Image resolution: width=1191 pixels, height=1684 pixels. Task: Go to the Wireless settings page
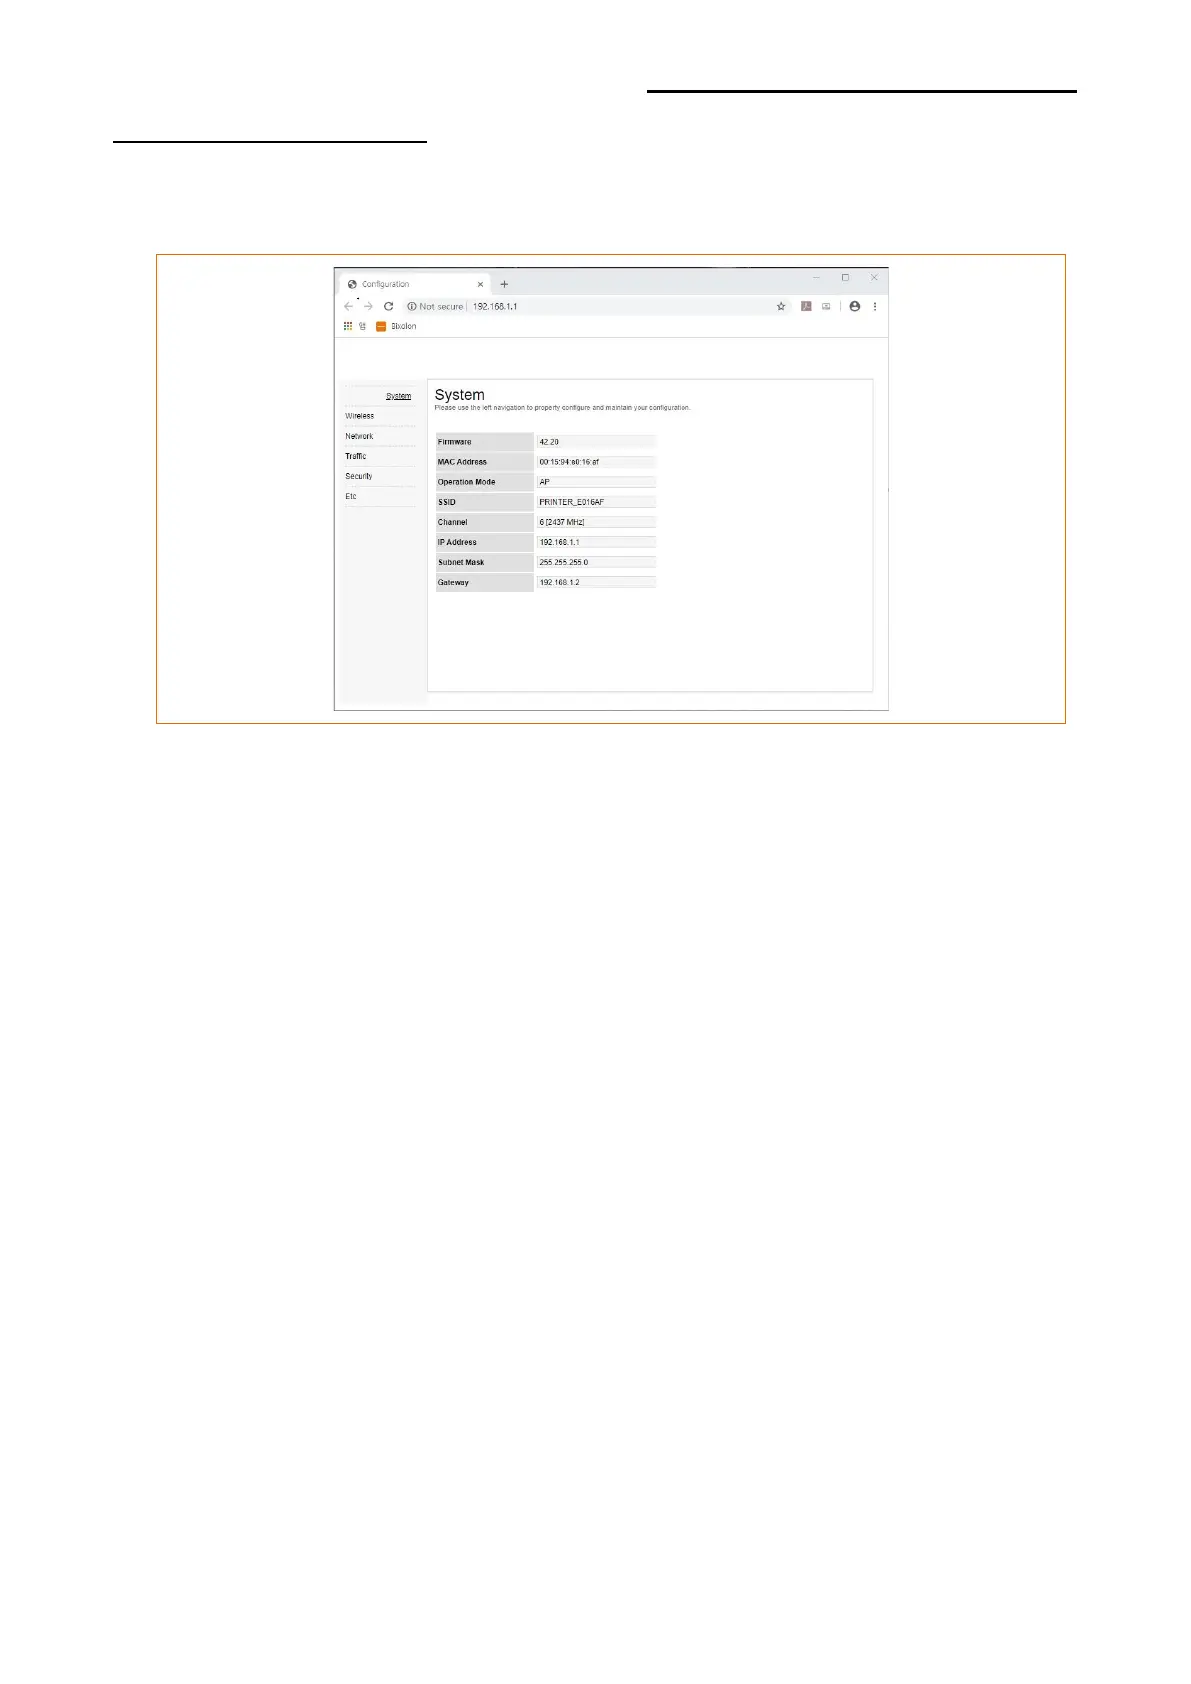click(360, 416)
